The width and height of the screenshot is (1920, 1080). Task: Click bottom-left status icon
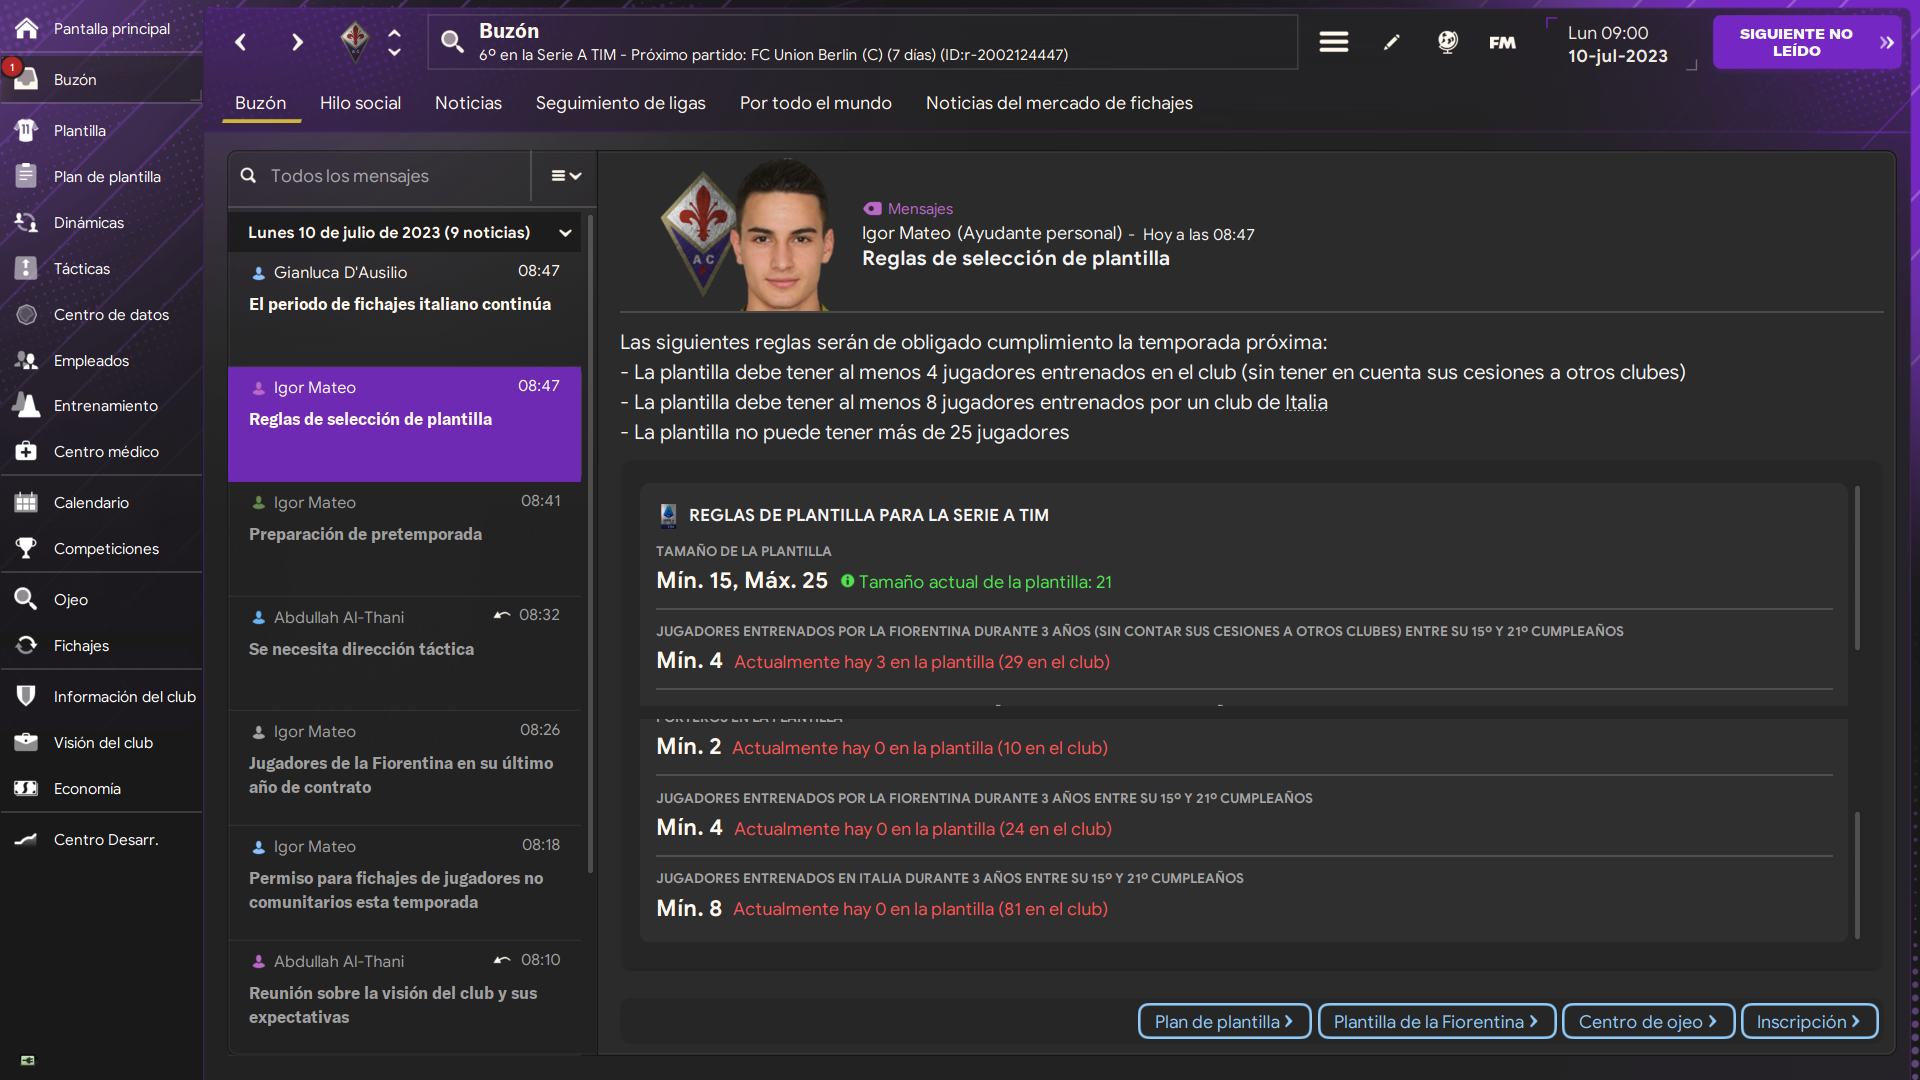[27, 1060]
